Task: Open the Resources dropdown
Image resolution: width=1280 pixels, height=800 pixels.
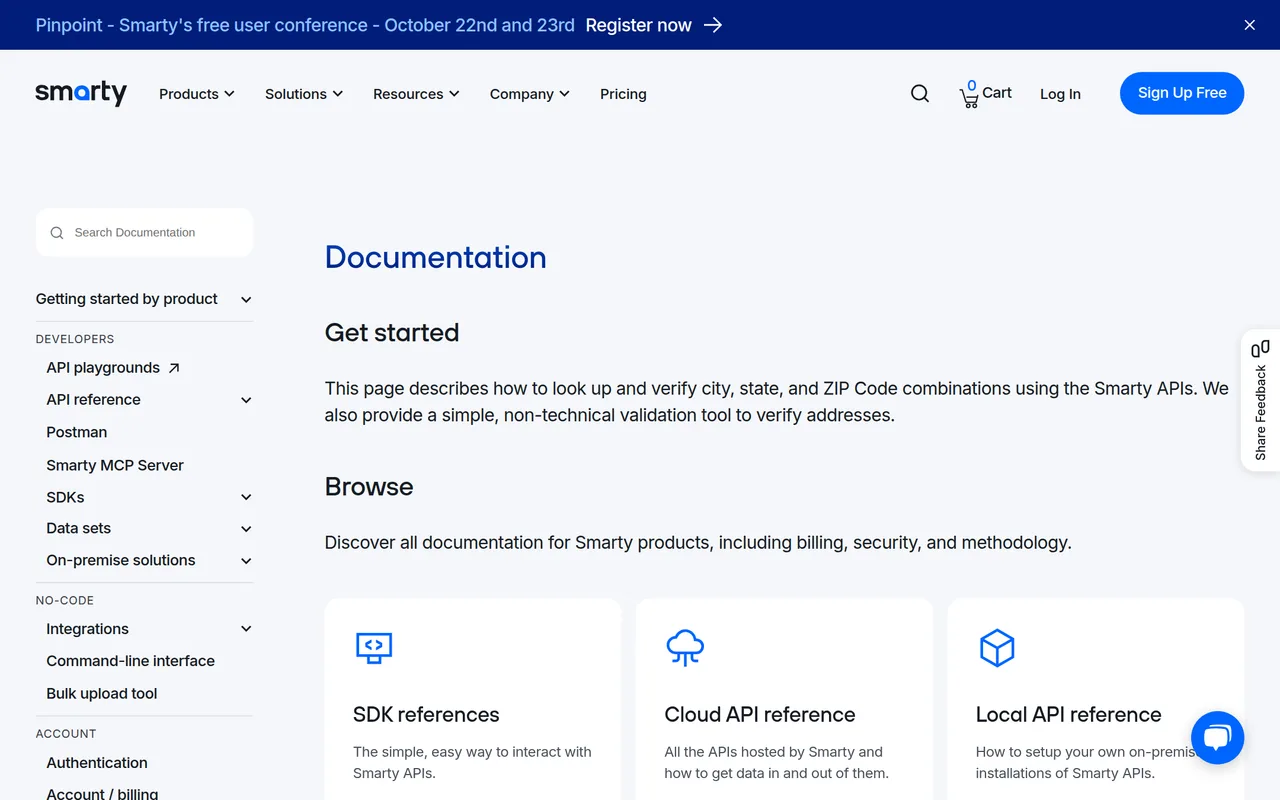Action: click(x=416, y=94)
